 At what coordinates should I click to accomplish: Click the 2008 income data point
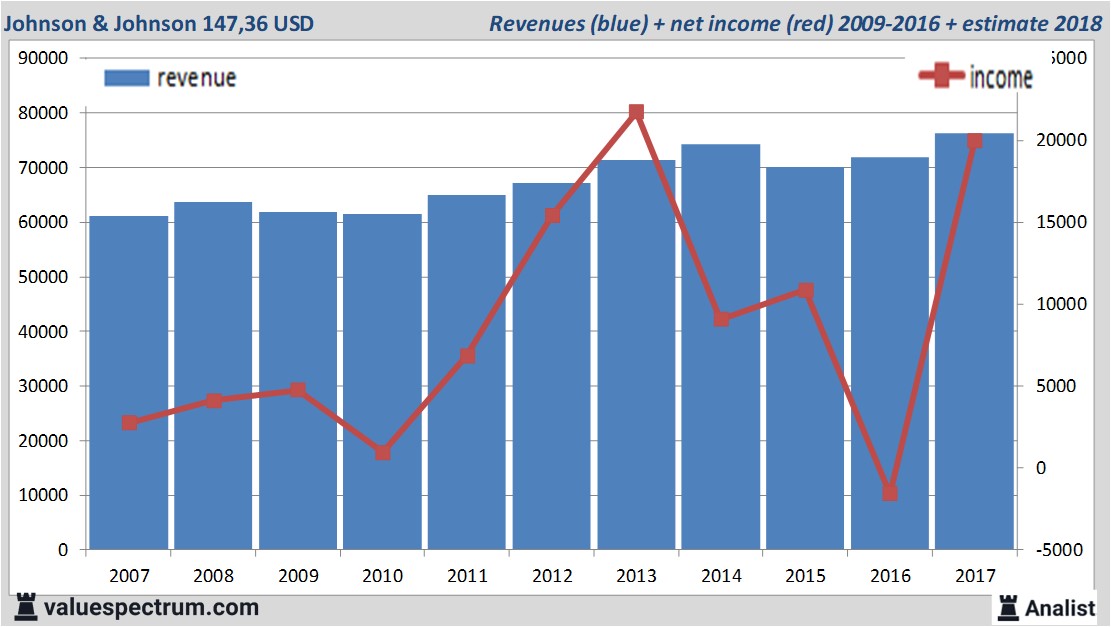click(214, 401)
